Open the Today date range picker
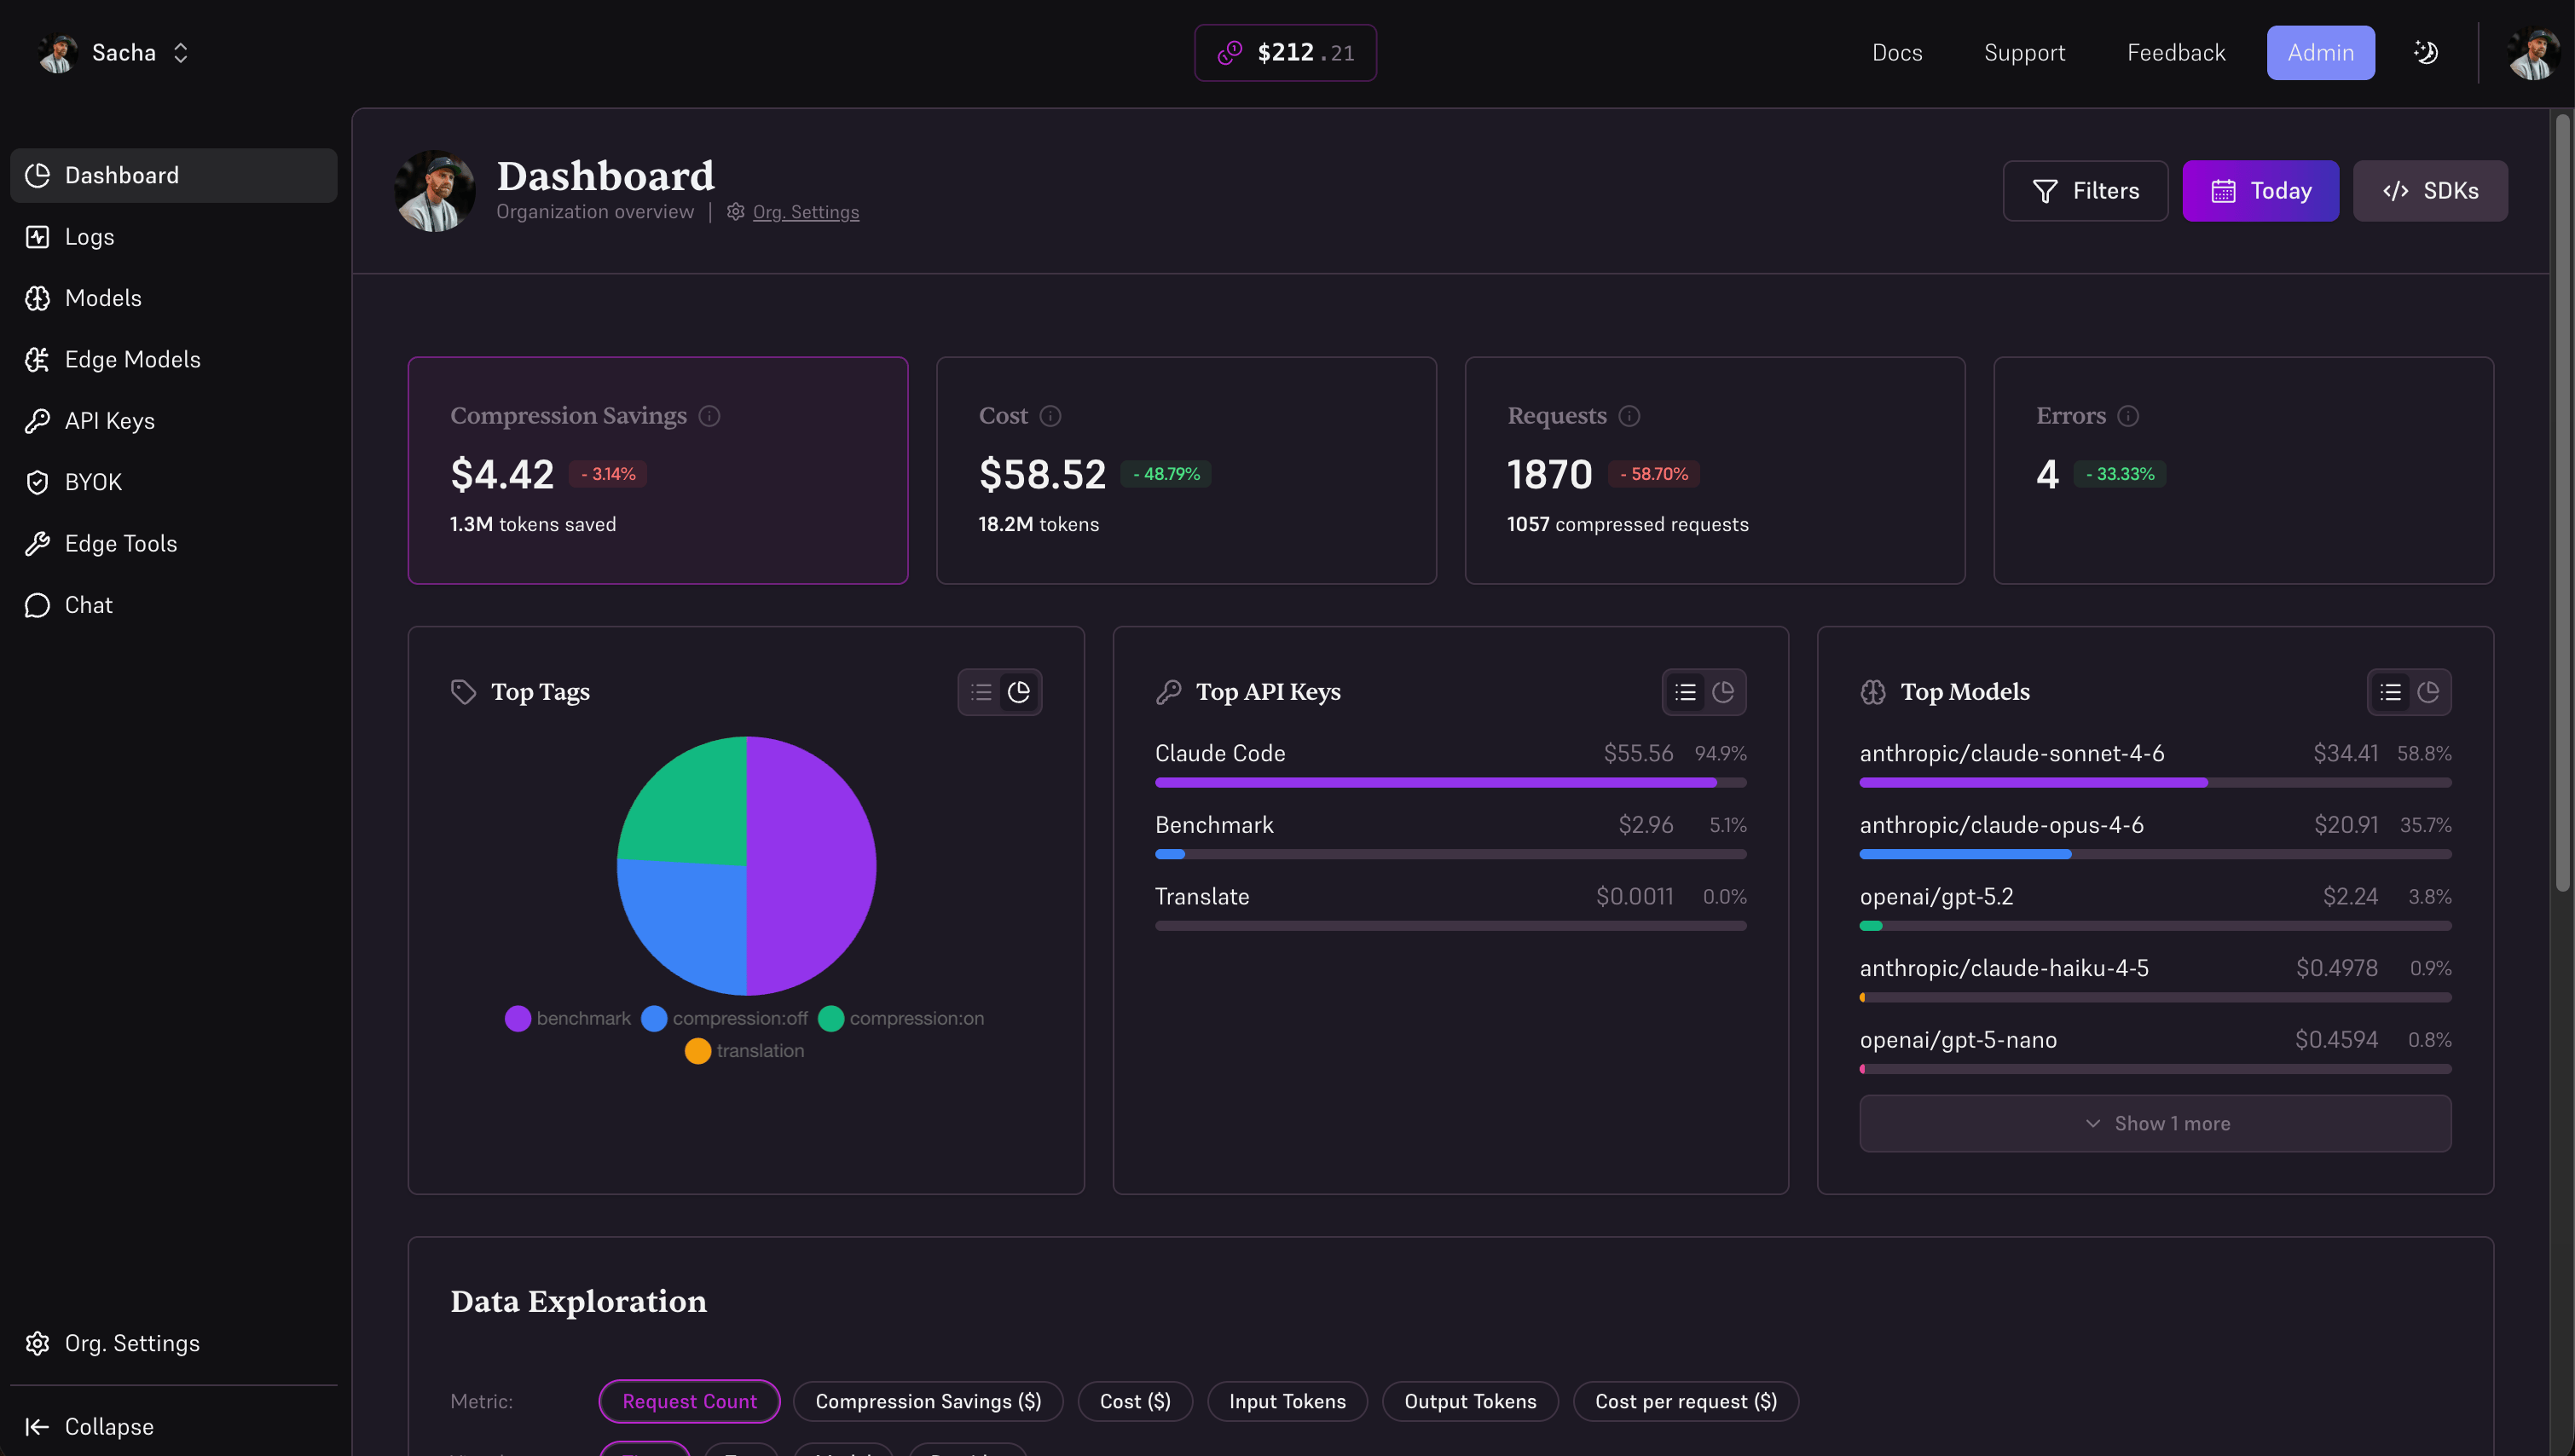 tap(2260, 190)
